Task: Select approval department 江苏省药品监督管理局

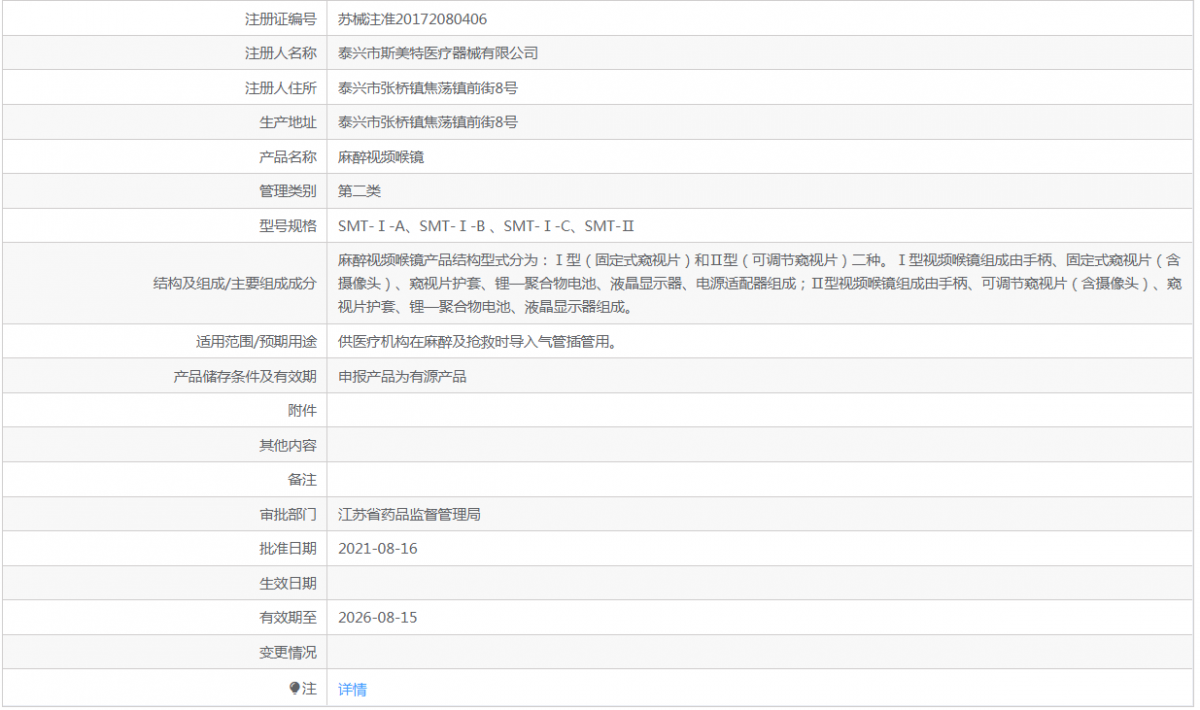Action: 409,514
